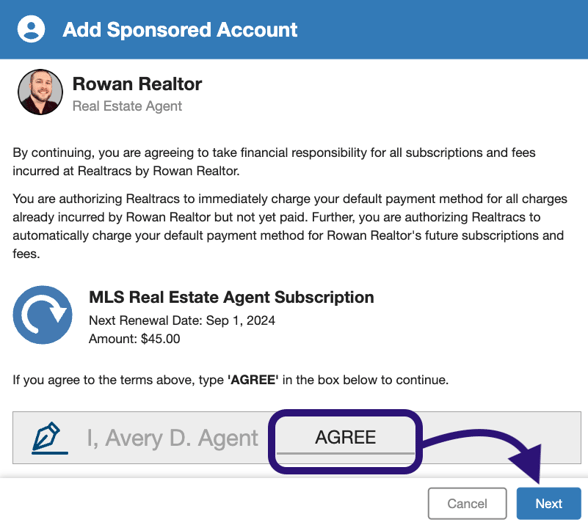The image size is (588, 525).
Task: Click the Next button
Action: pyautogui.click(x=549, y=503)
